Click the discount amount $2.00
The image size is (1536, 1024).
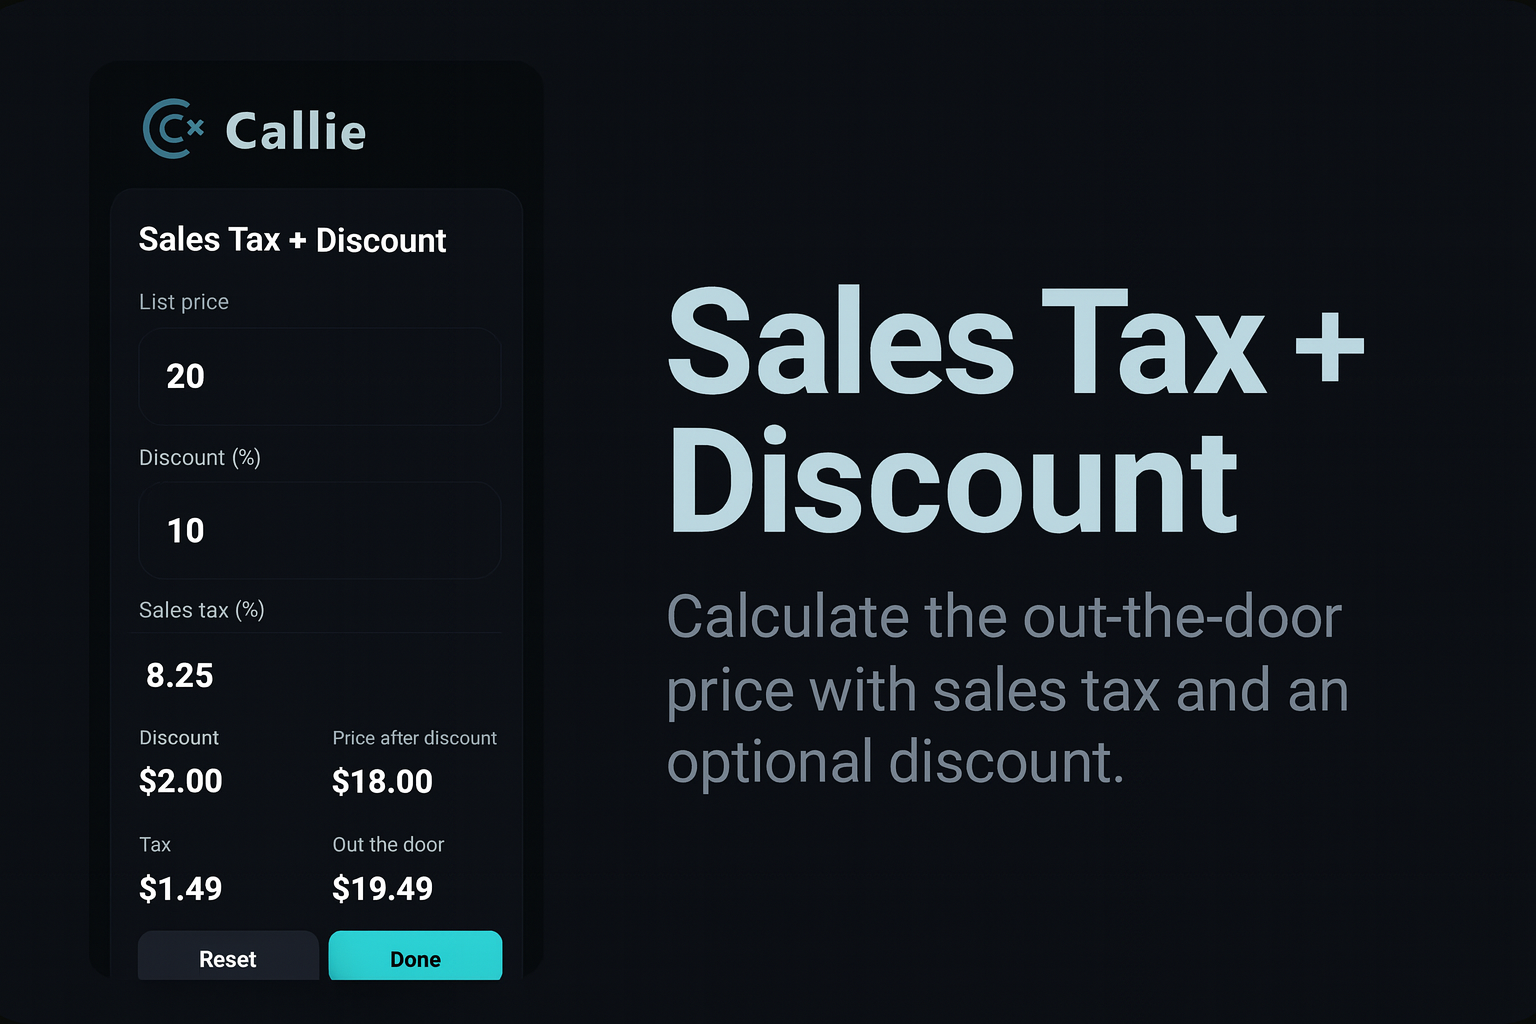[180, 781]
